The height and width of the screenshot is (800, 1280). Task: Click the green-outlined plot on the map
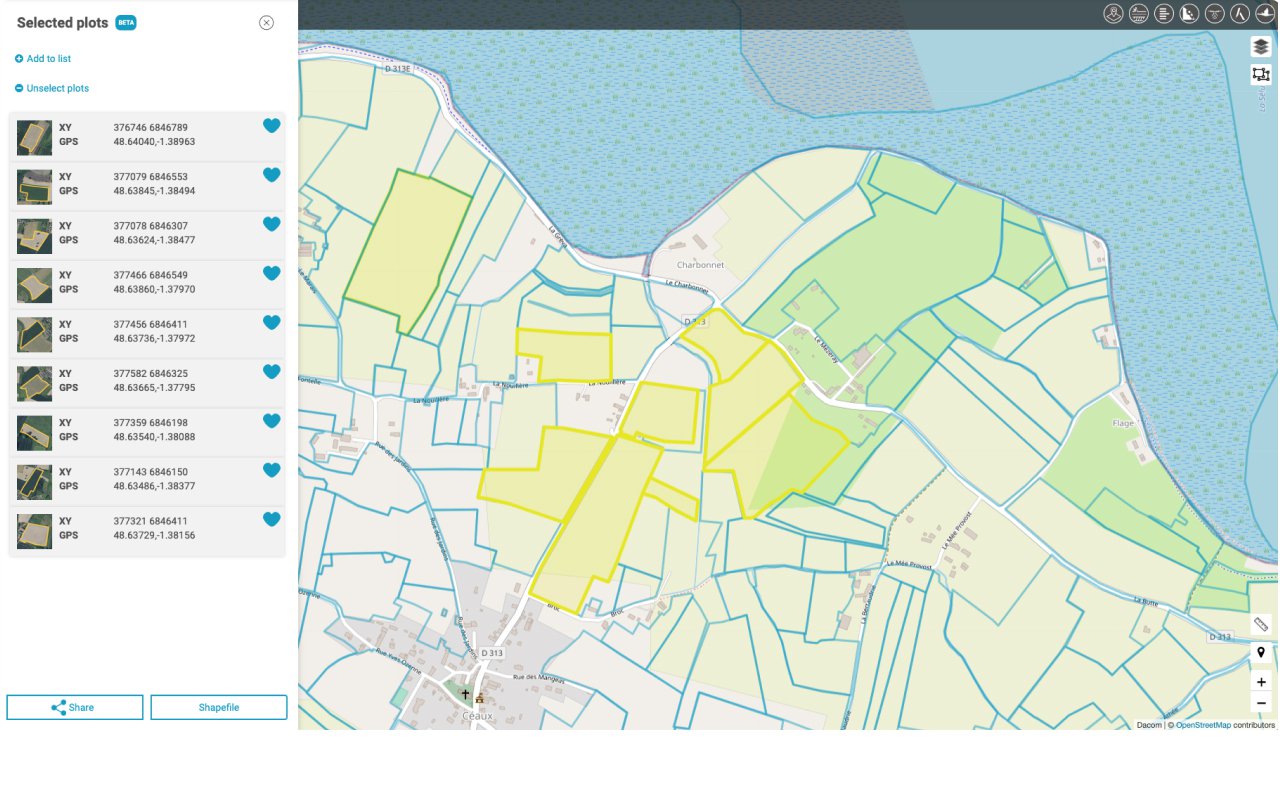pos(408,252)
